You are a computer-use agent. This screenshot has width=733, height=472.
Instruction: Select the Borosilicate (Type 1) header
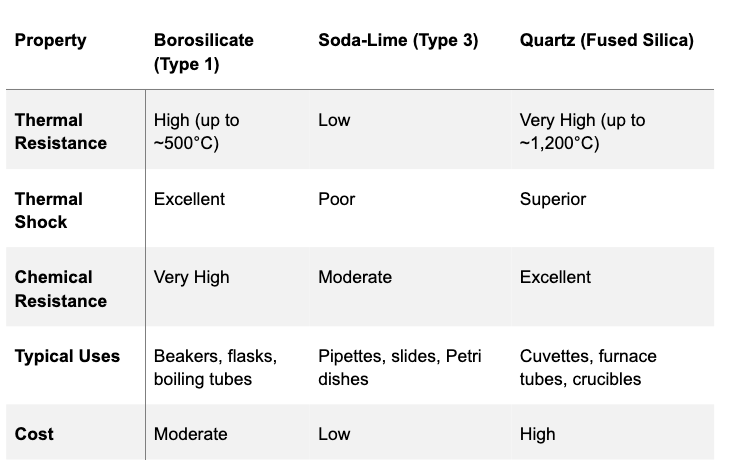pyautogui.click(x=203, y=52)
